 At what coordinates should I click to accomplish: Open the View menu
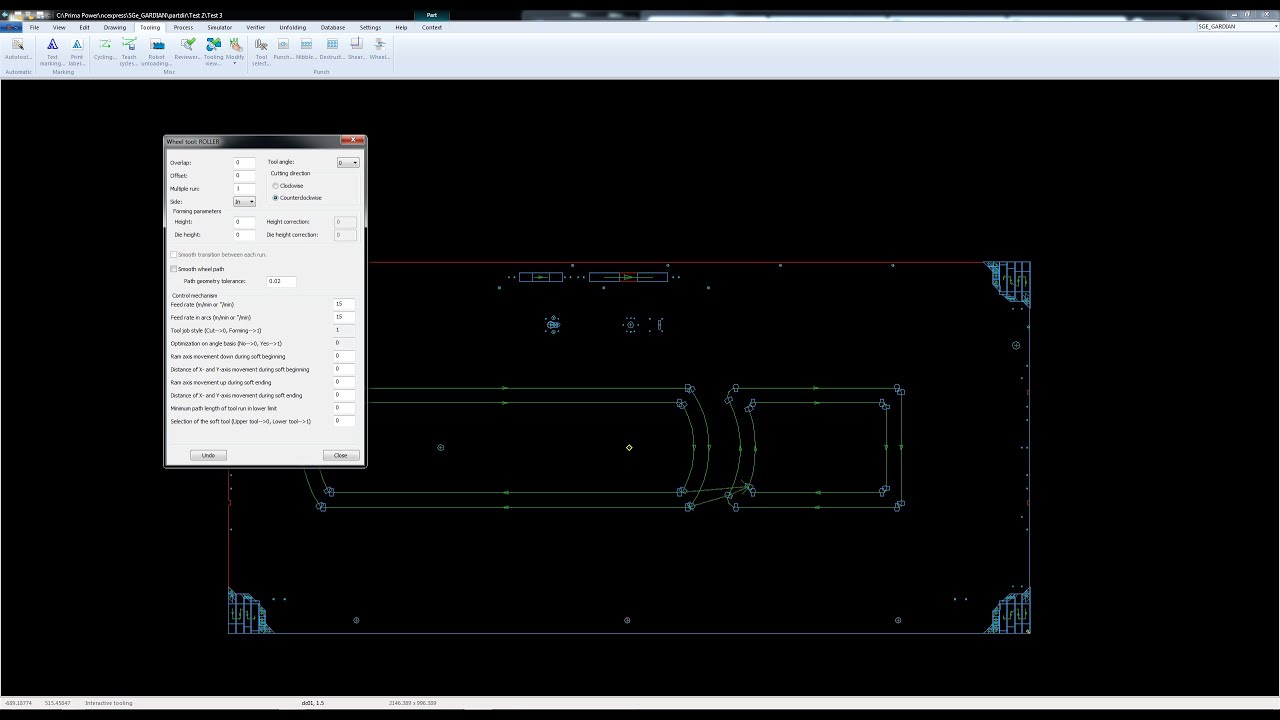coord(59,27)
